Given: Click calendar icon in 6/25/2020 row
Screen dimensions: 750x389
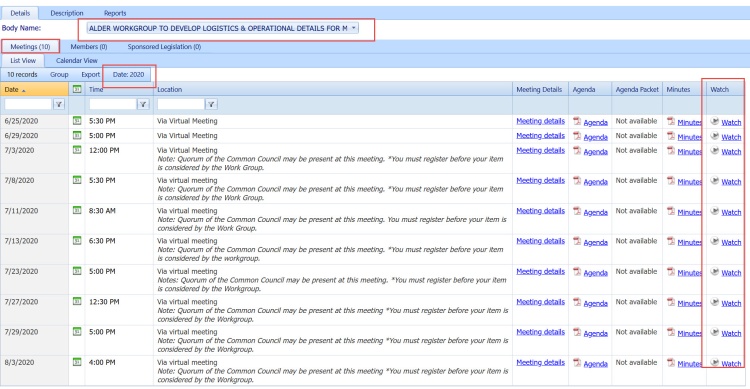Looking at the screenshot, I should click(77, 121).
